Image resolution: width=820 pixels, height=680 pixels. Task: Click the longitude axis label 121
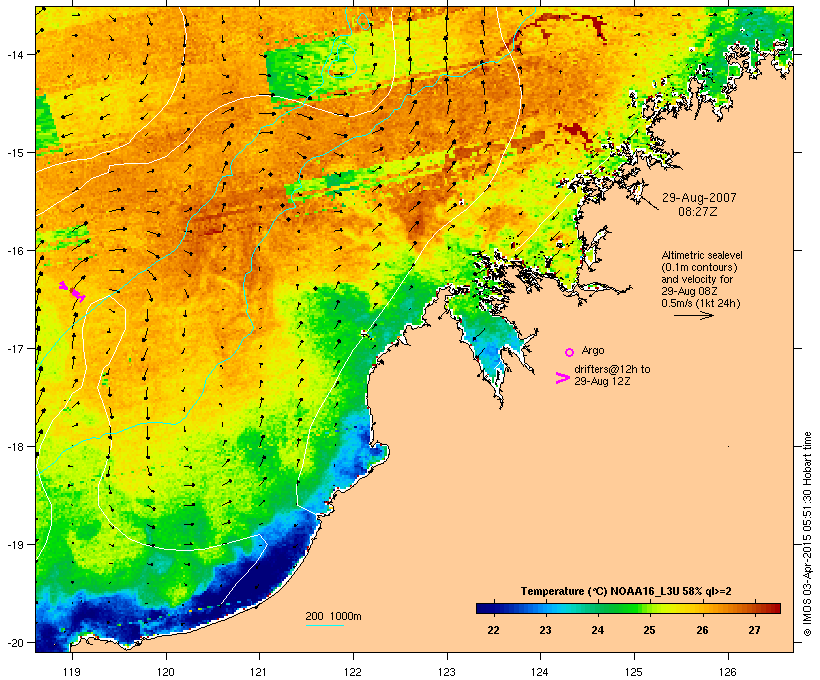pyautogui.click(x=259, y=672)
